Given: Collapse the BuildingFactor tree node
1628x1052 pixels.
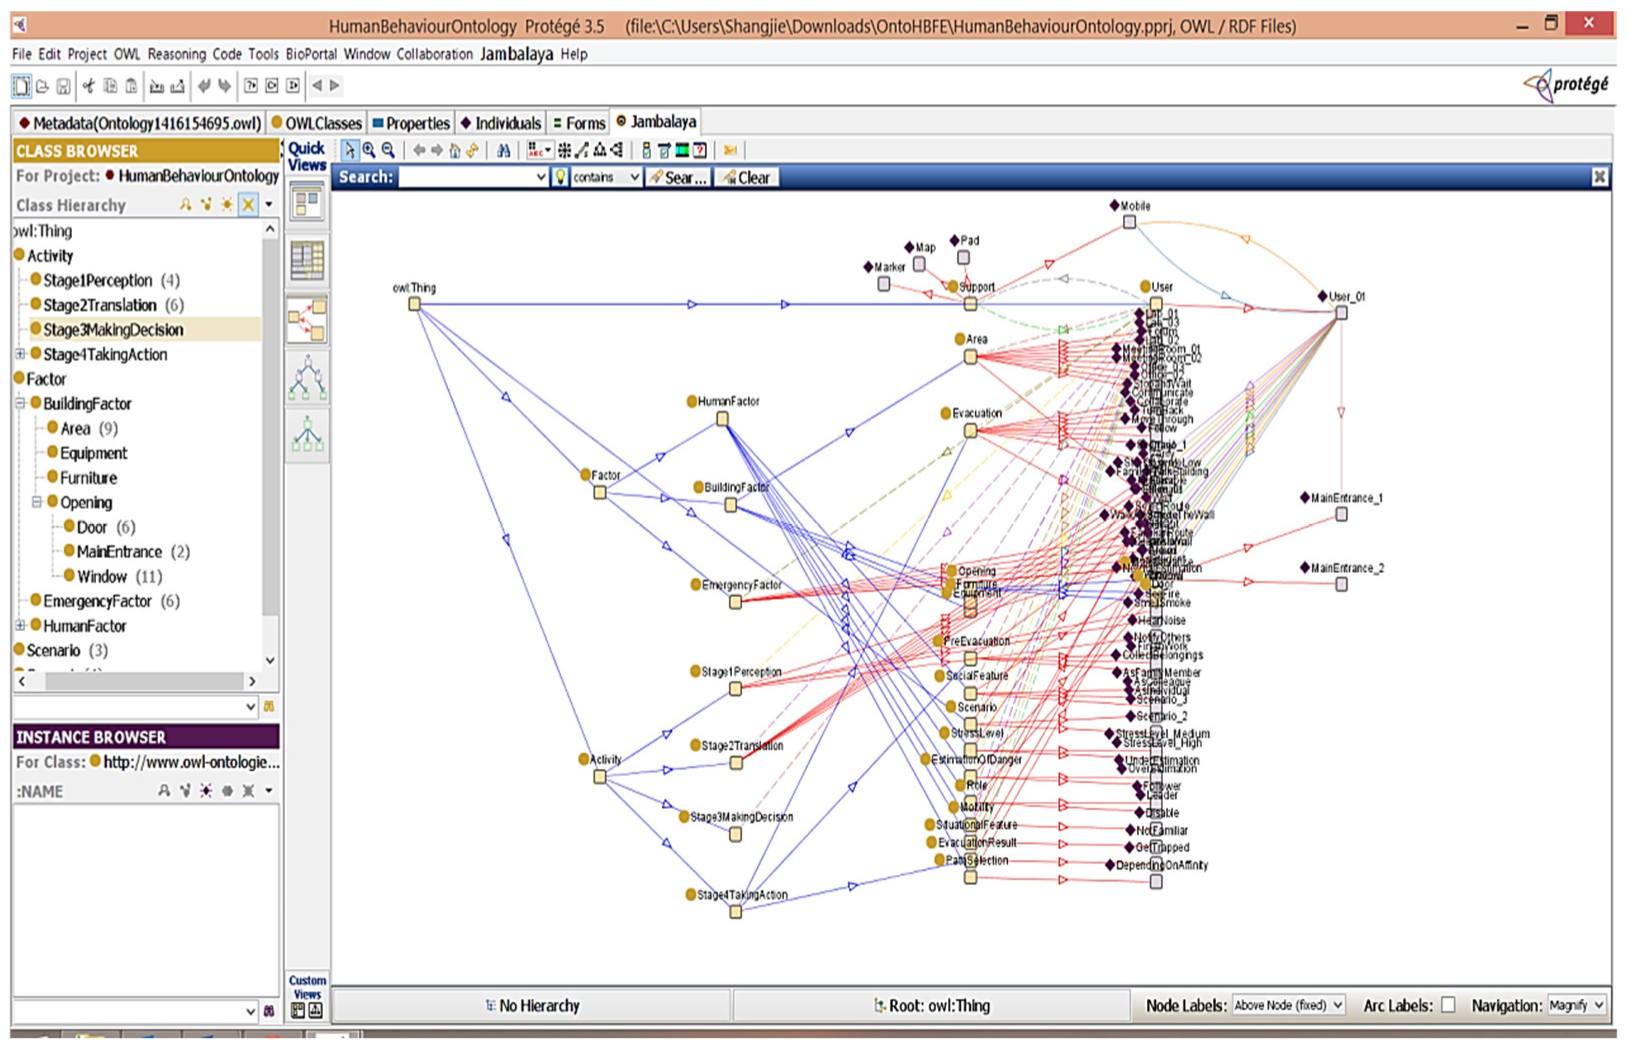Looking at the screenshot, I should point(20,403).
